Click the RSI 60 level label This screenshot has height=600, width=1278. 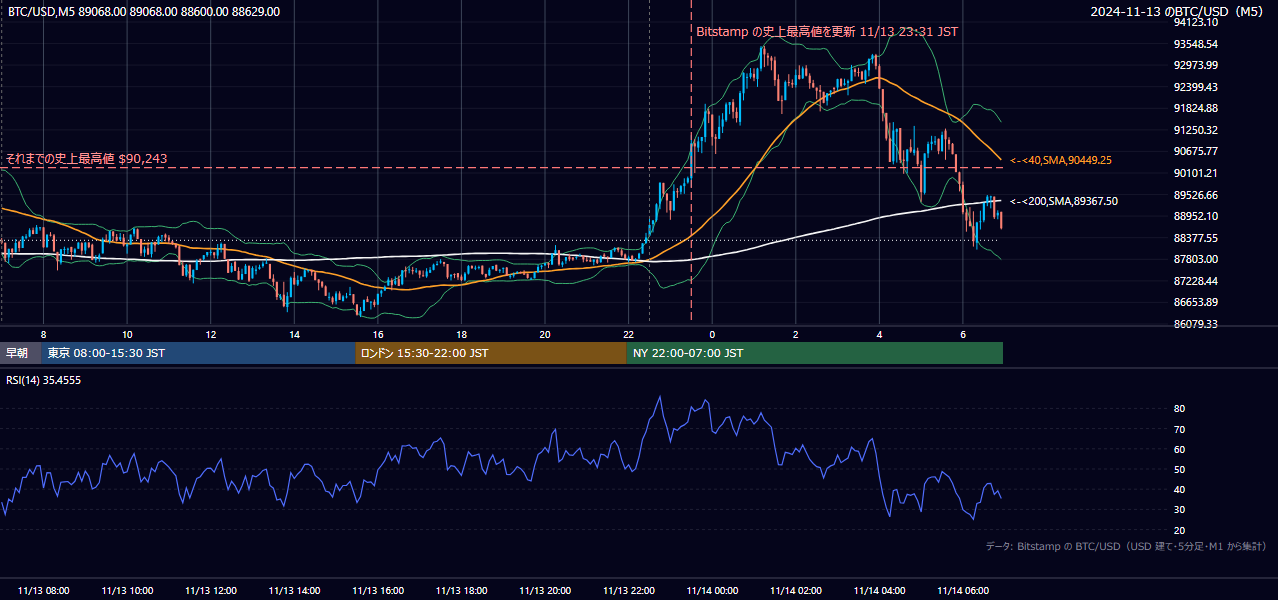1180,449
